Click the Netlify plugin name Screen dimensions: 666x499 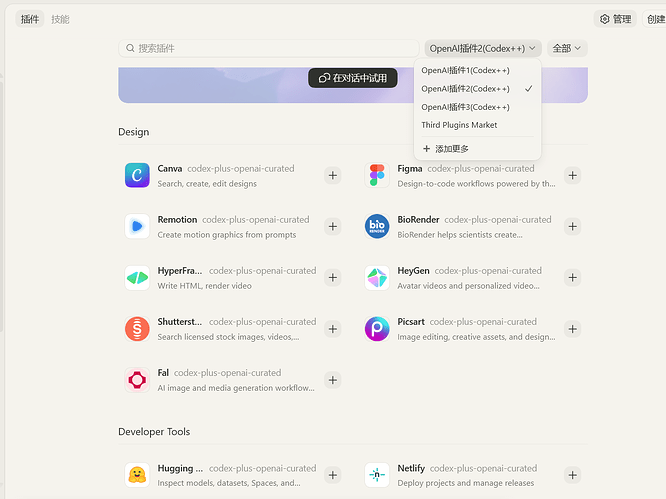(411, 468)
